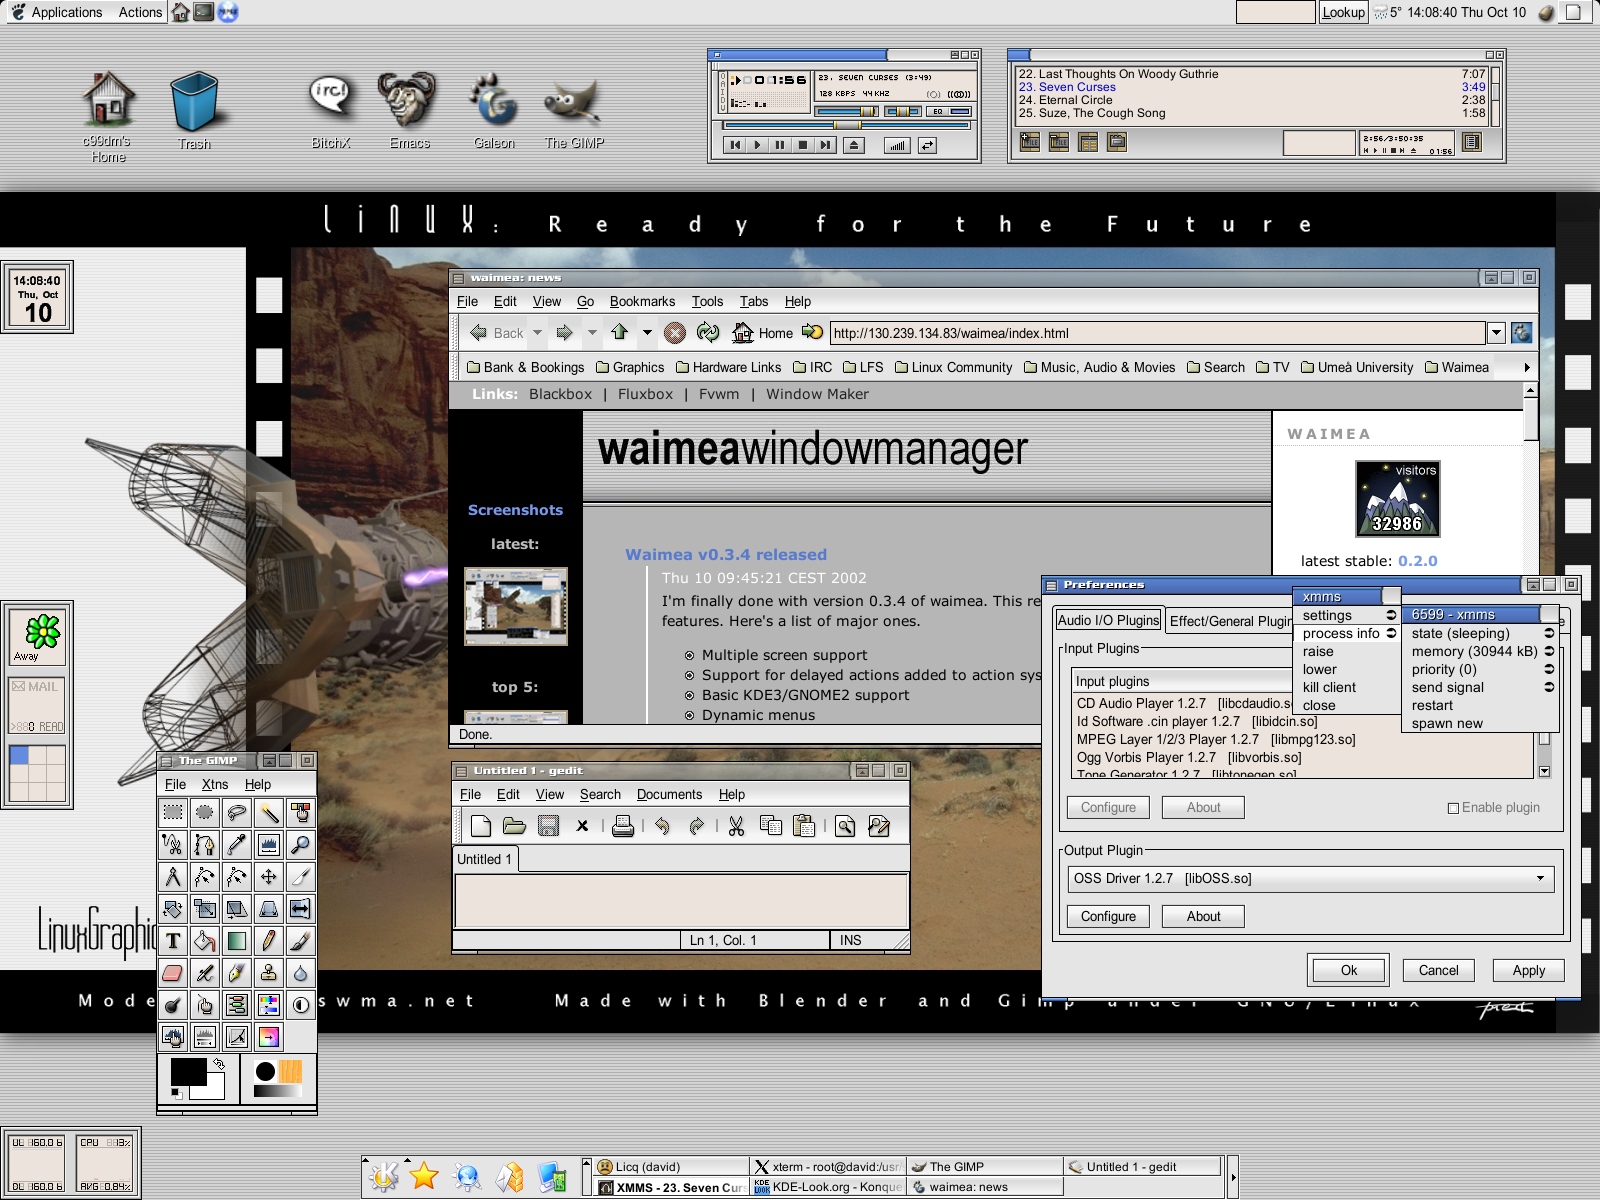Viewport: 1600px width, 1200px height.
Task: Follow the 'Waimea v0.3.4 released' link
Action: [726, 554]
